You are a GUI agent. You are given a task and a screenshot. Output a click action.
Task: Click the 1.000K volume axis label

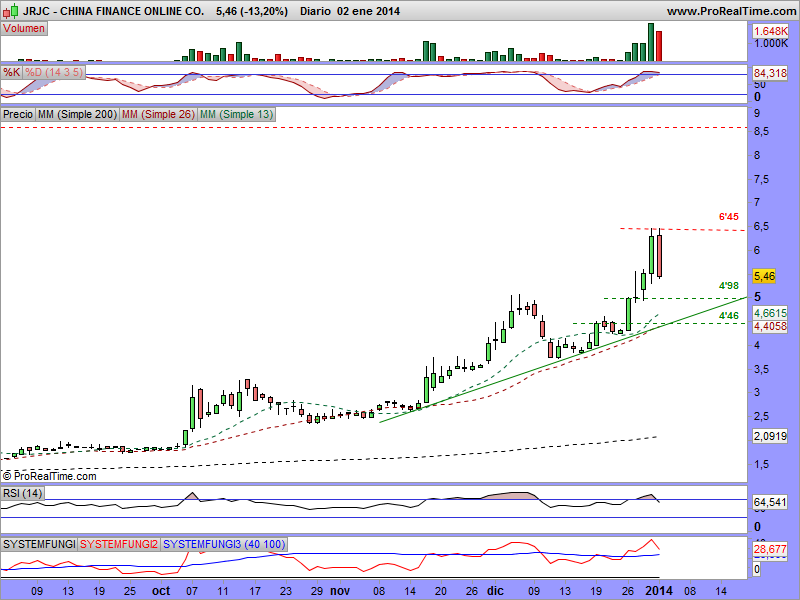[x=771, y=43]
